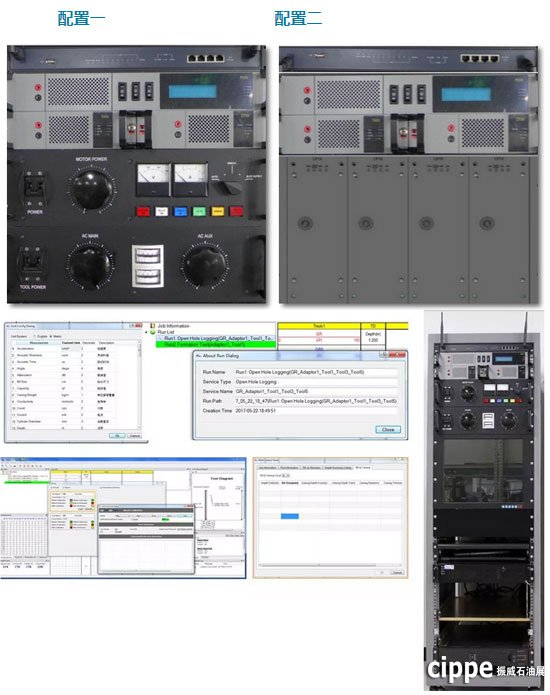Image resolution: width=550 pixels, height=695 pixels.
Task: Open the Mud Casing Count dropdown
Action: (x=286, y=476)
